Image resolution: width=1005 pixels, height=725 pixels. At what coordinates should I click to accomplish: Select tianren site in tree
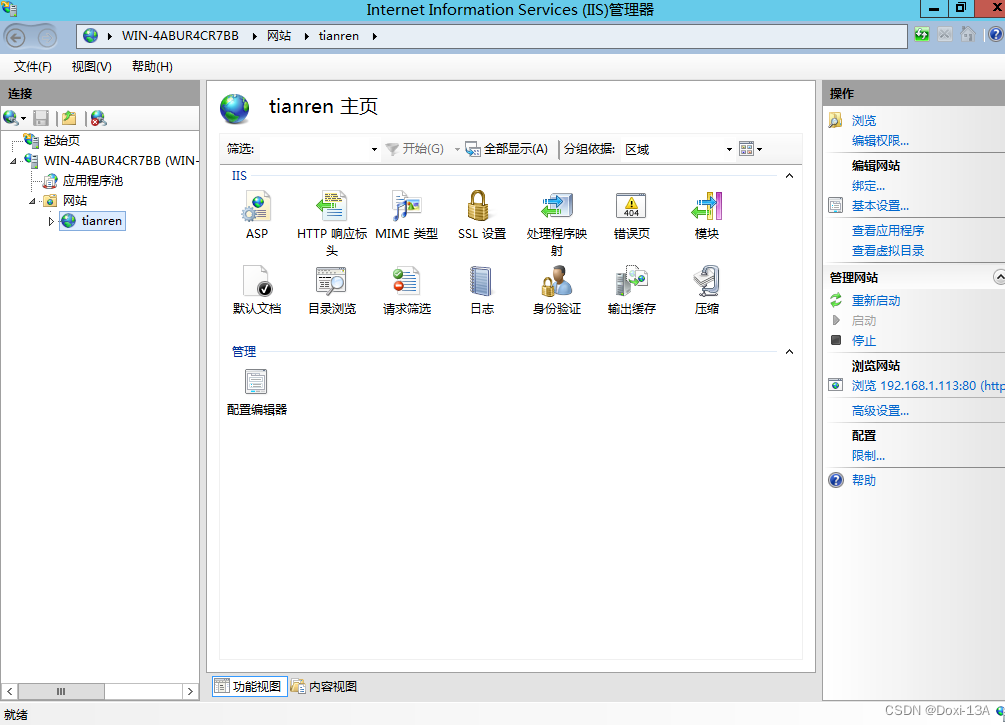pos(101,221)
